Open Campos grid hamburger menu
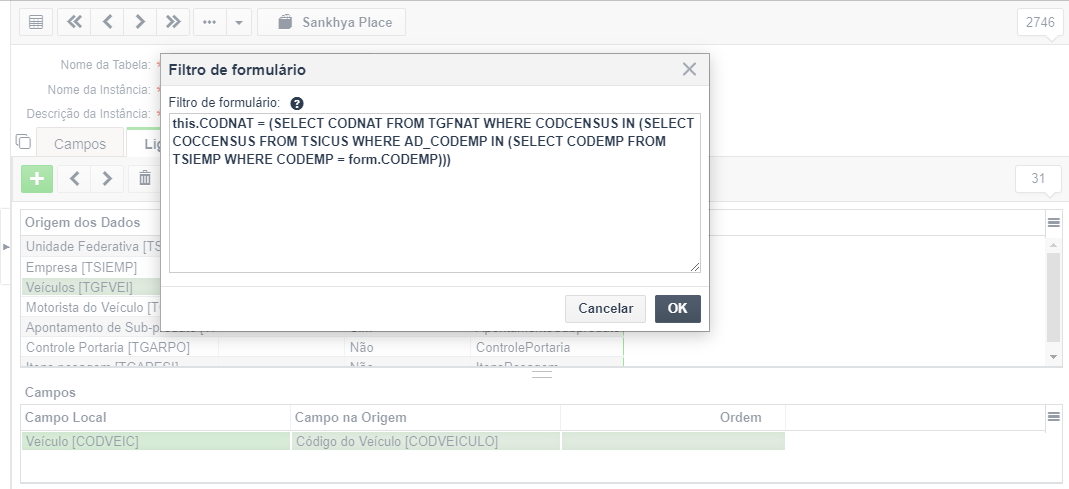Image resolution: width=1069 pixels, height=489 pixels. 1053,417
